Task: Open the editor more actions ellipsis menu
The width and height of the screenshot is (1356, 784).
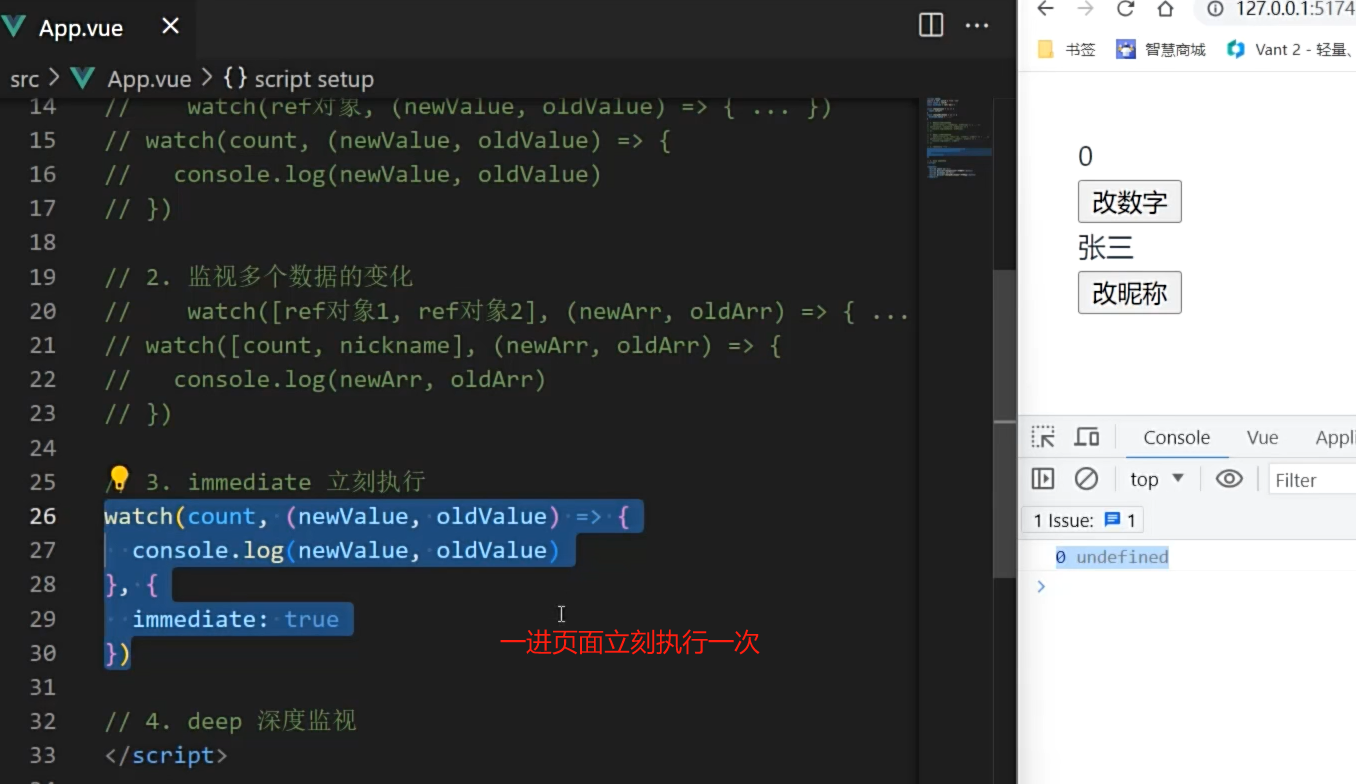Action: click(x=977, y=27)
